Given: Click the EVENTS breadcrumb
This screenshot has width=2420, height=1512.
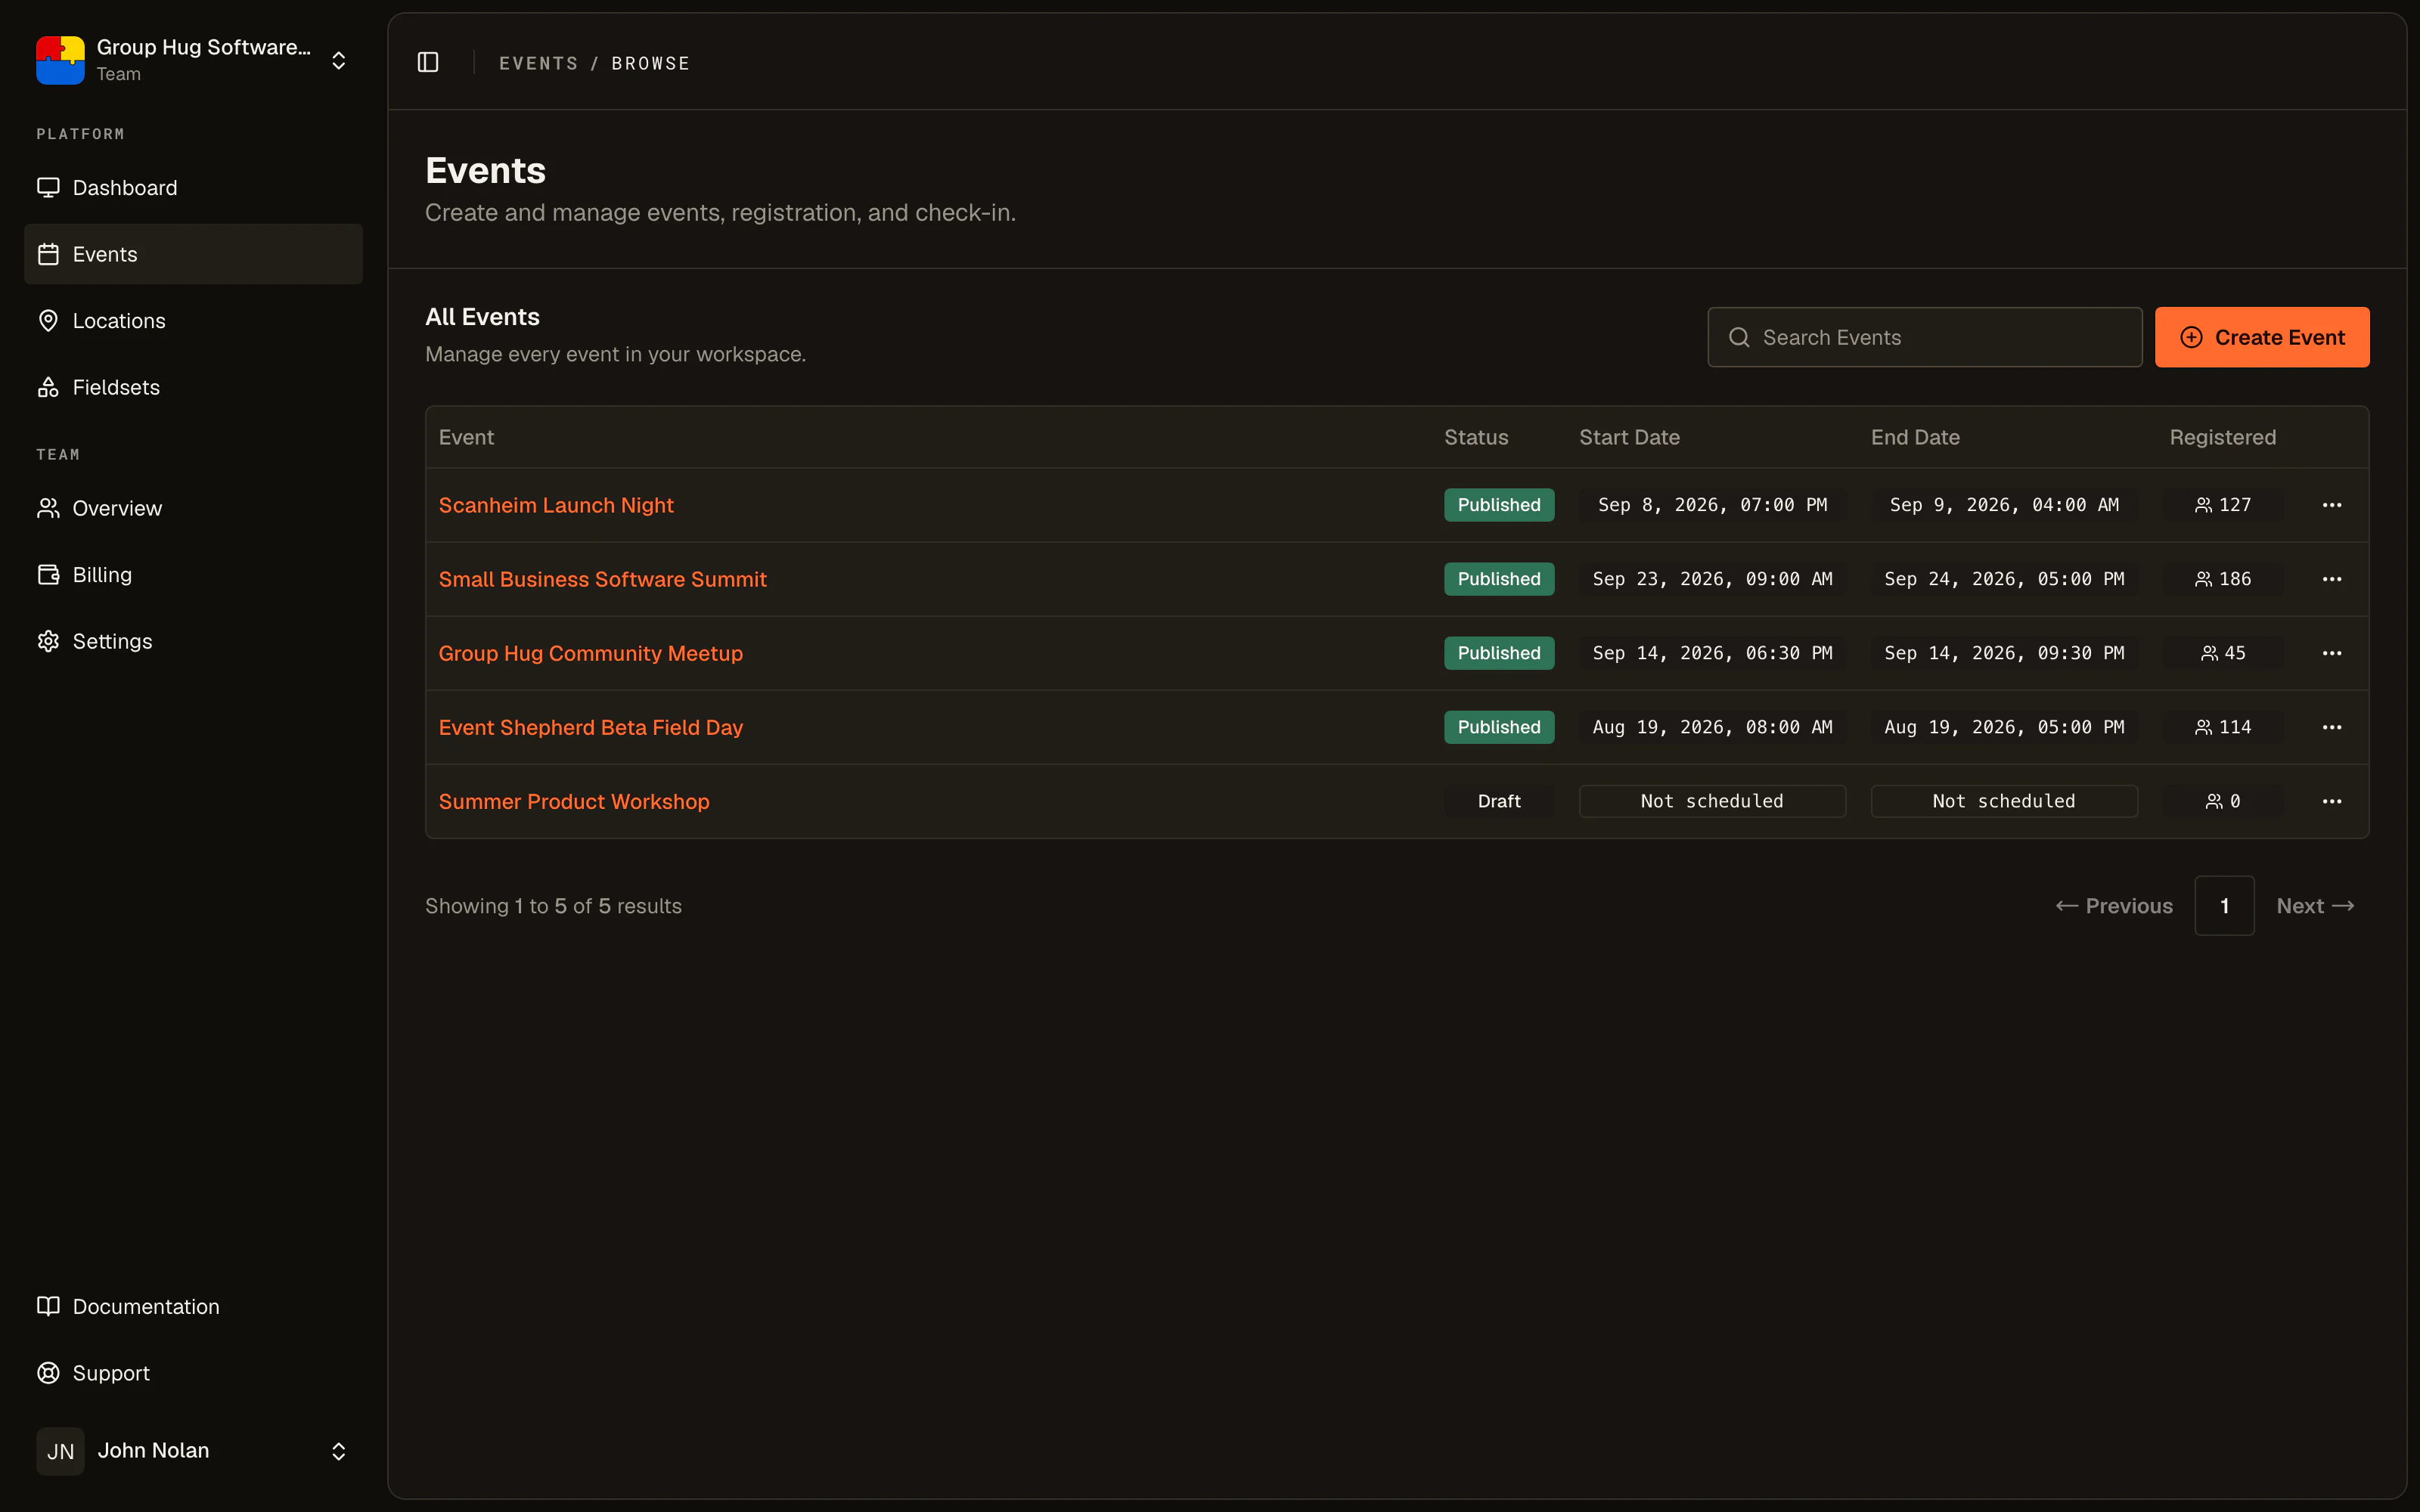Looking at the screenshot, I should pos(539,63).
